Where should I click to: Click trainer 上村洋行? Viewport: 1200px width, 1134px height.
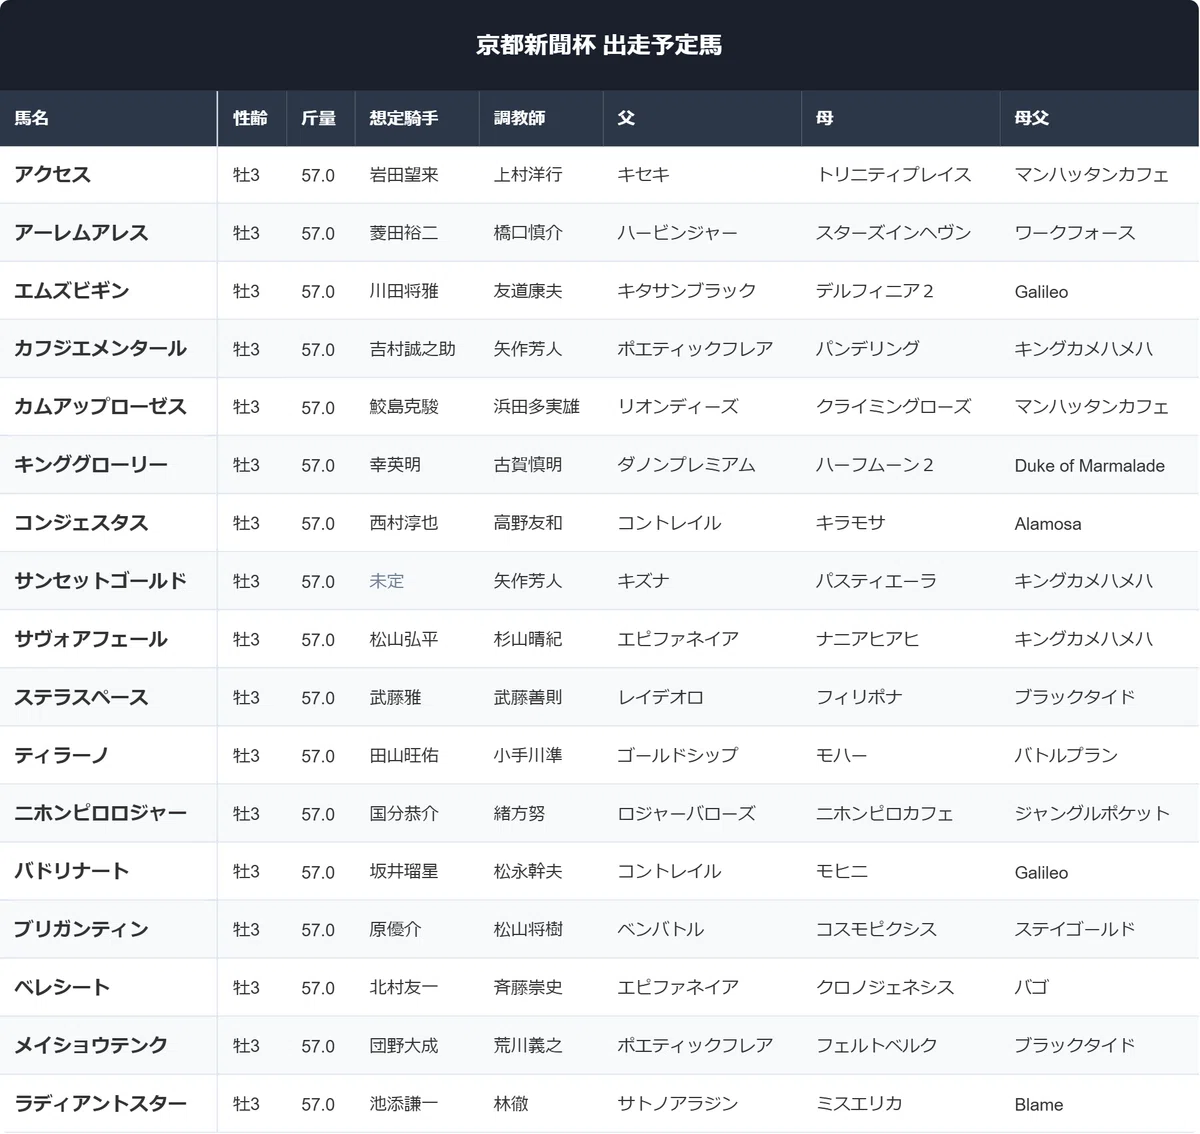pos(528,175)
